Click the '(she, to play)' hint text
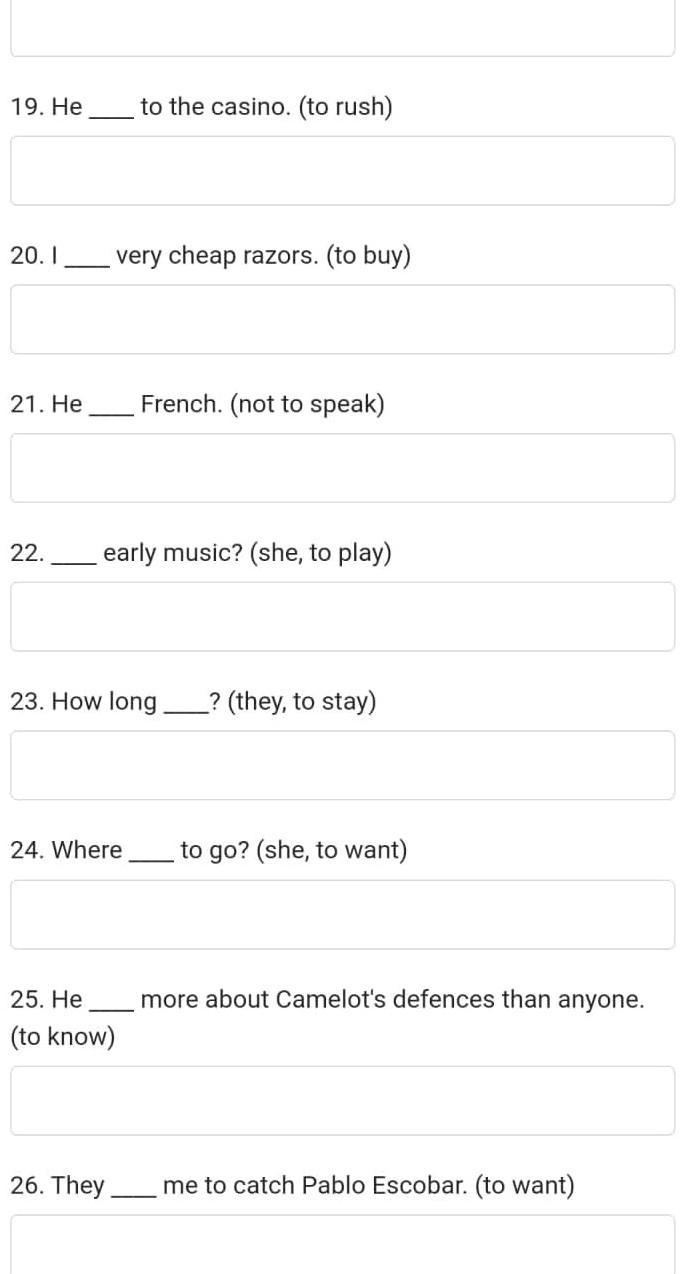Image resolution: width=693 pixels, height=1274 pixels. [321, 553]
